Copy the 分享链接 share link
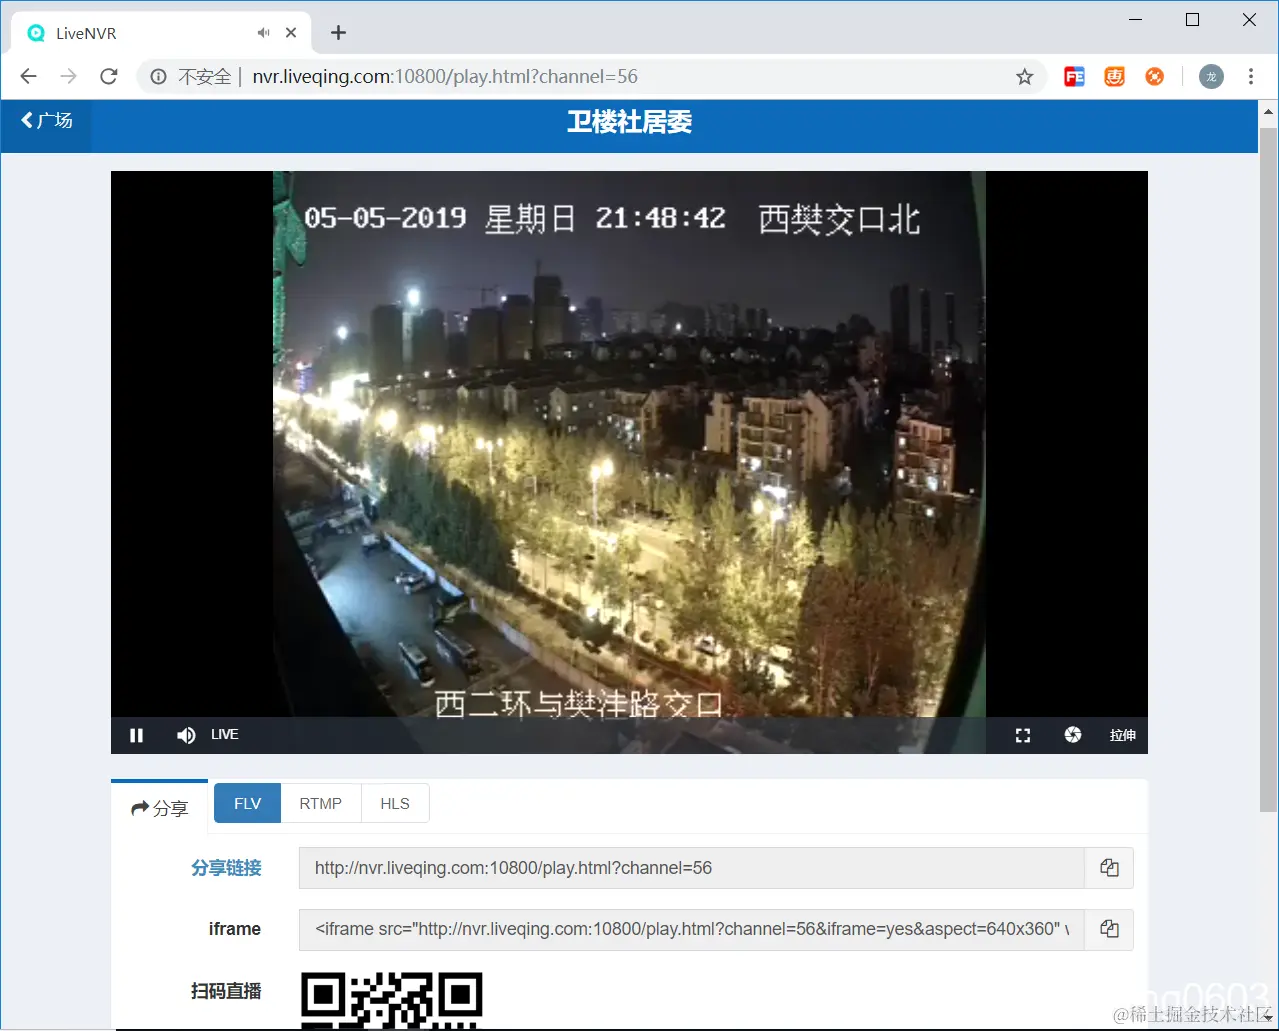The width and height of the screenshot is (1279, 1031). pos(1108,868)
